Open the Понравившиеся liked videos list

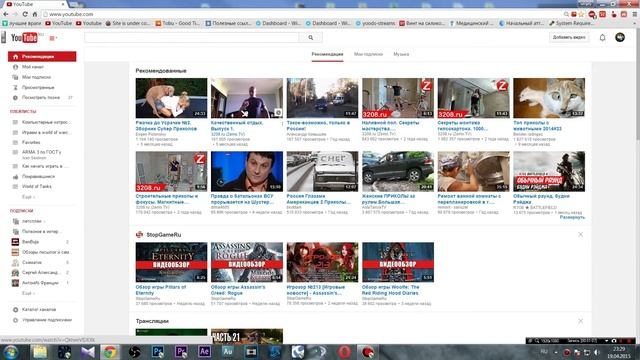coord(38,176)
